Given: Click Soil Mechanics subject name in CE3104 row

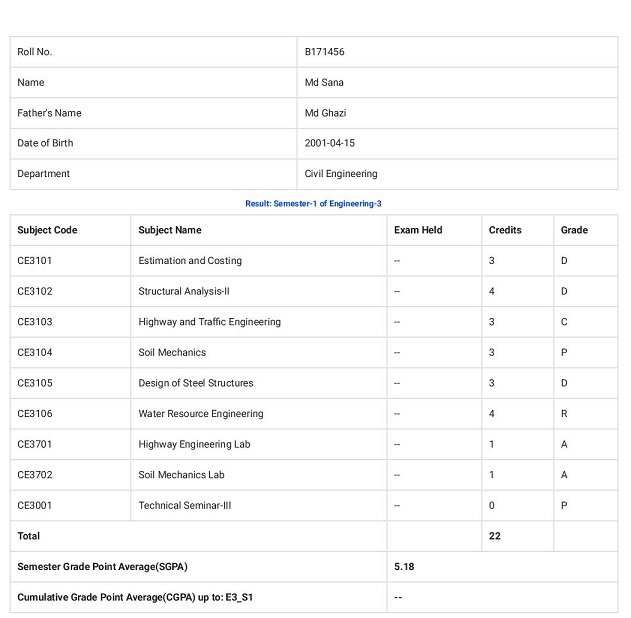Looking at the screenshot, I should pyautogui.click(x=172, y=352).
